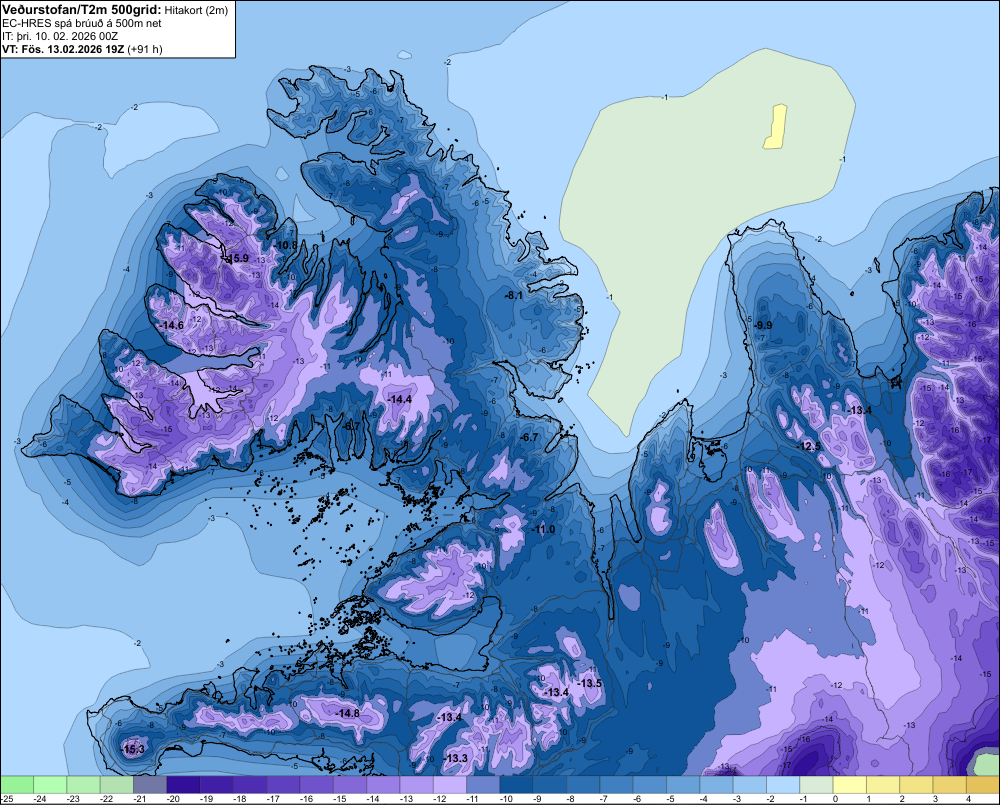Pick the legend swatch labeled 2

(916, 784)
